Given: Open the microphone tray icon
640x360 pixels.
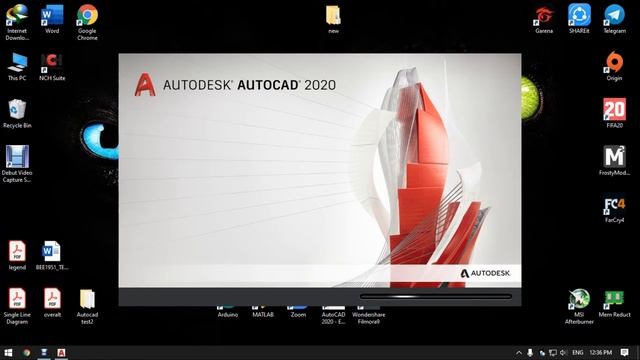Looking at the screenshot, I should click(530, 353).
